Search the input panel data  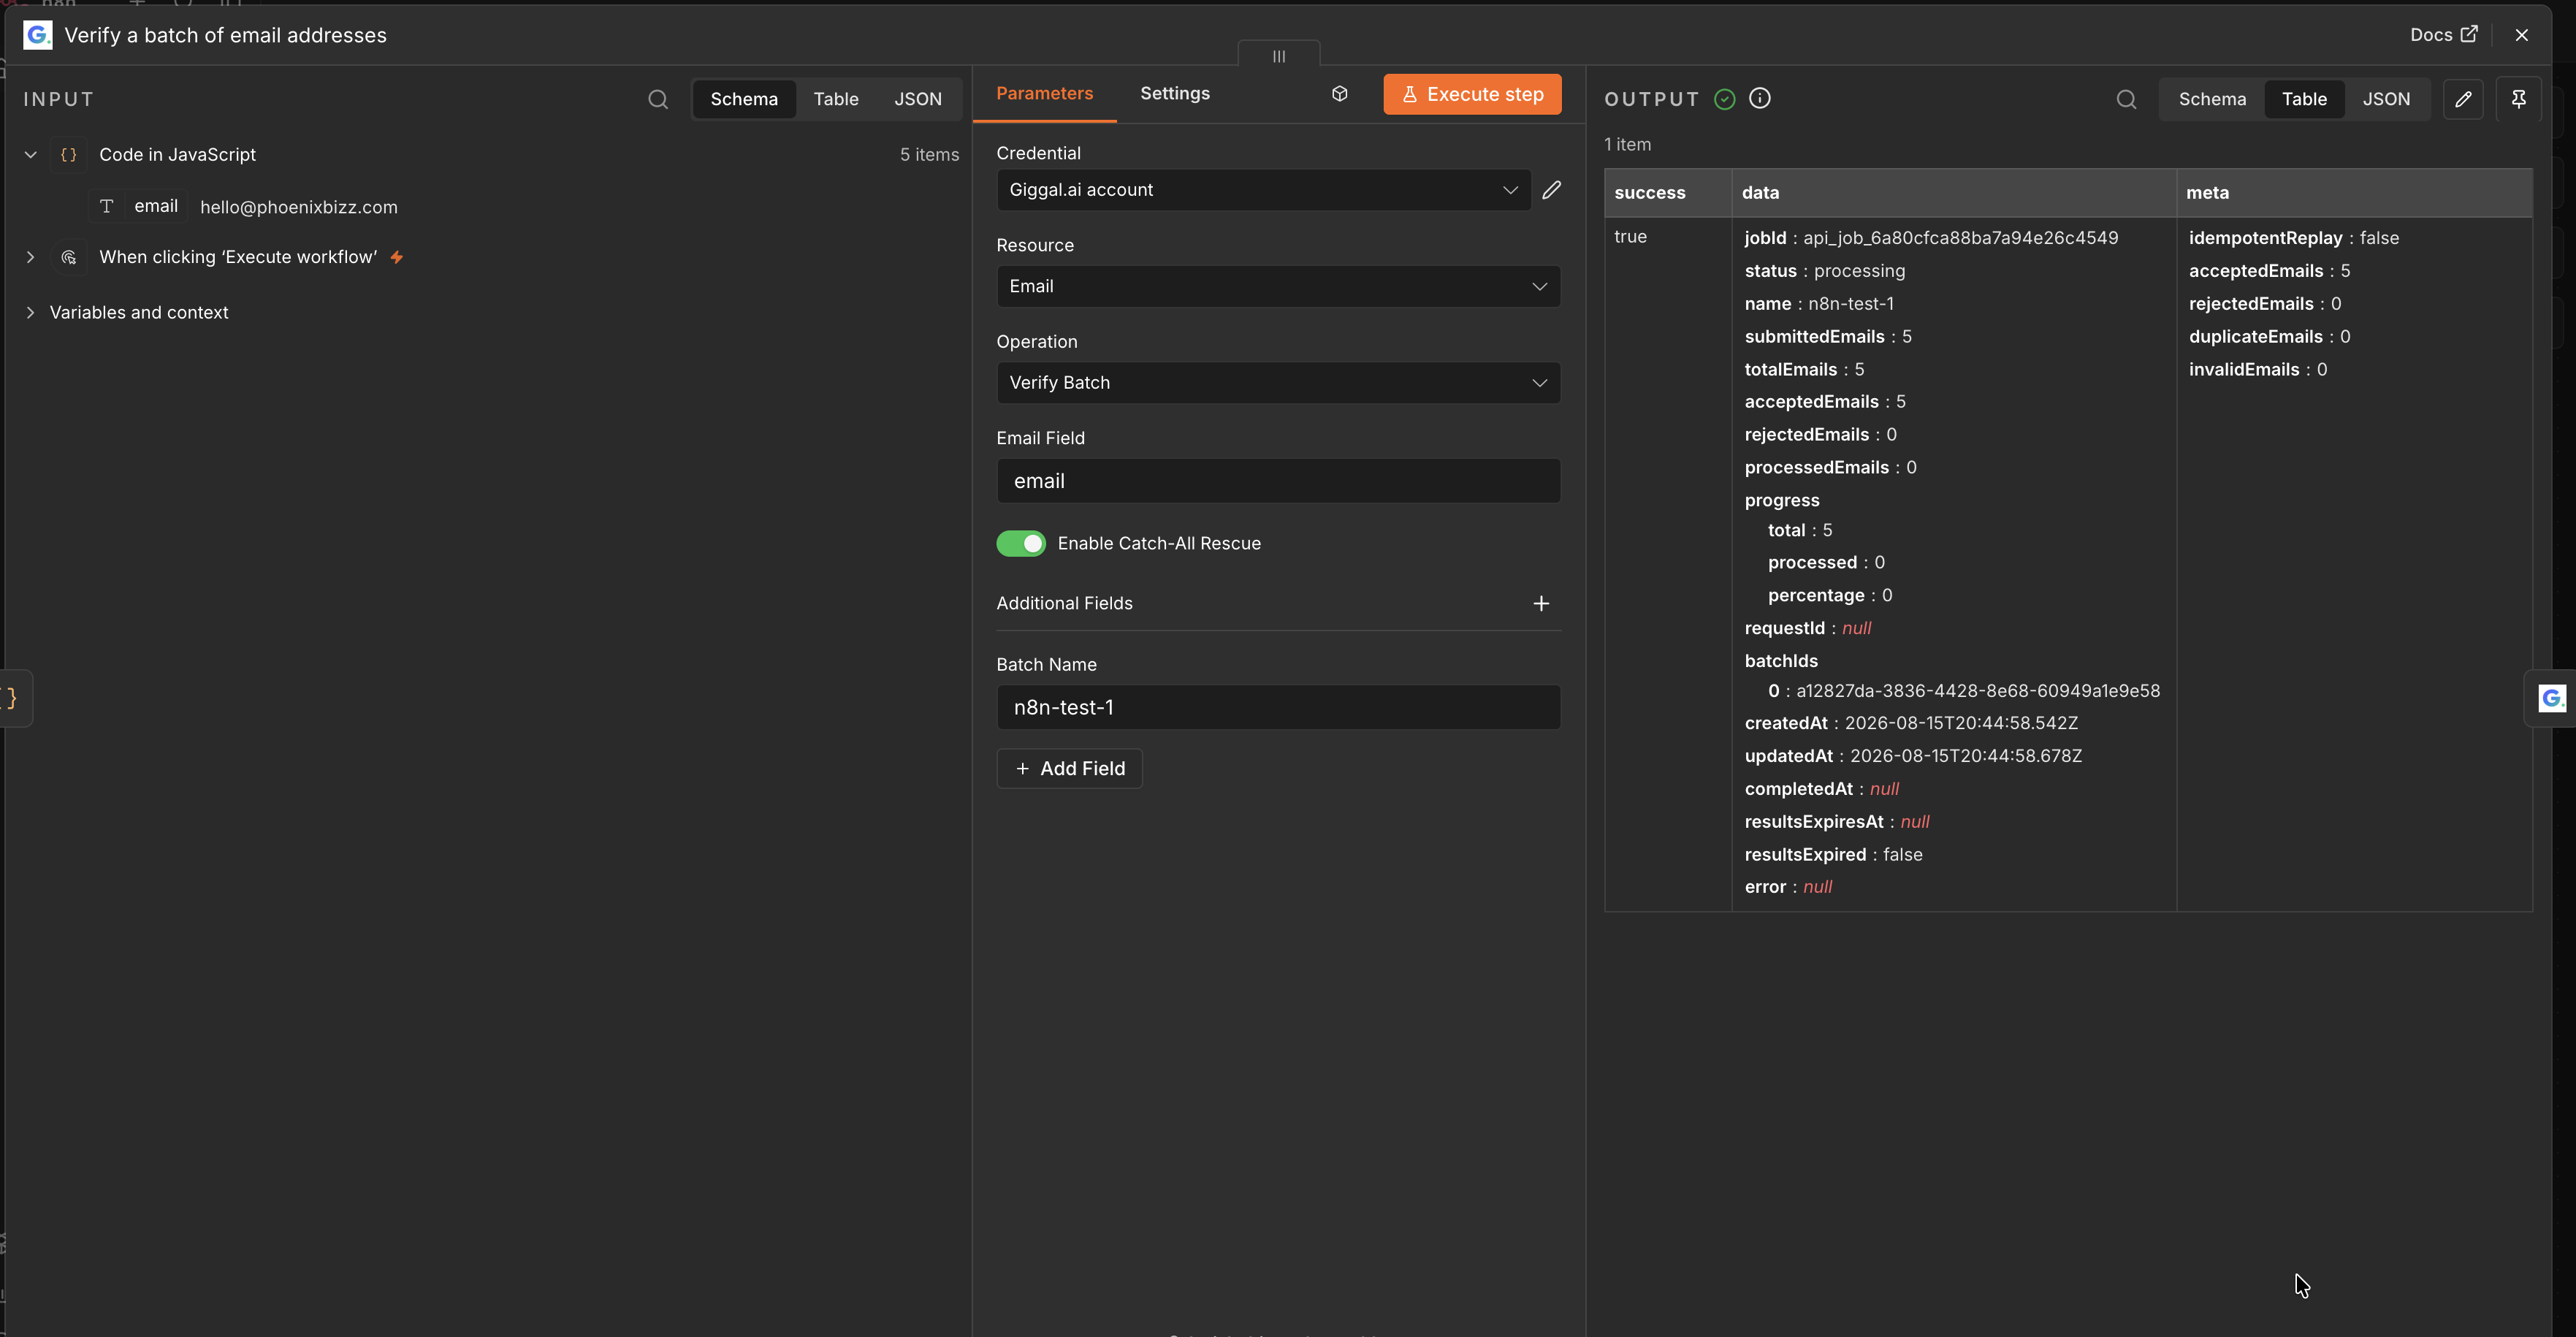(x=657, y=99)
